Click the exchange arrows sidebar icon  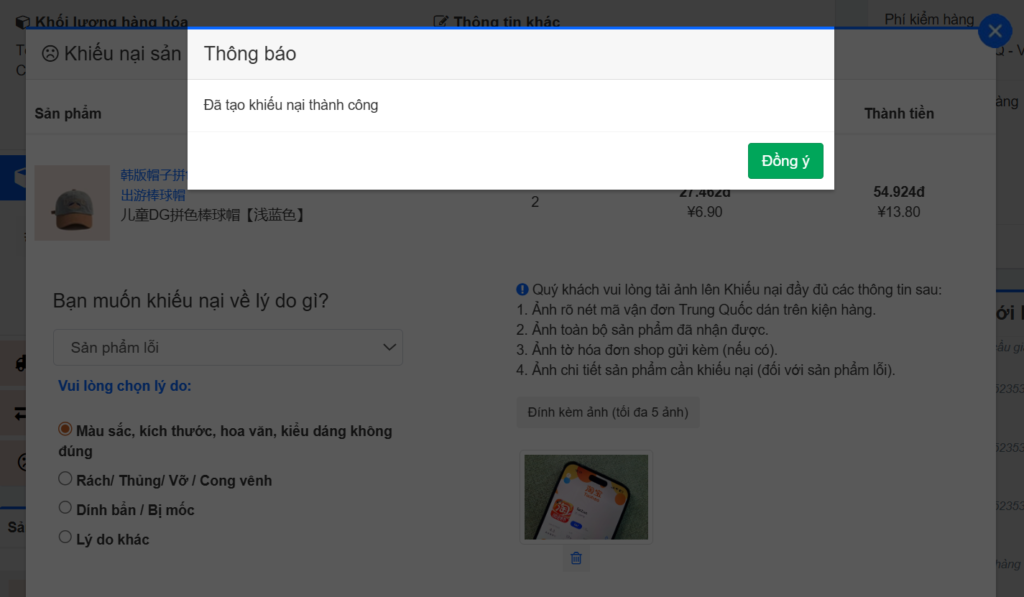(x=20, y=413)
